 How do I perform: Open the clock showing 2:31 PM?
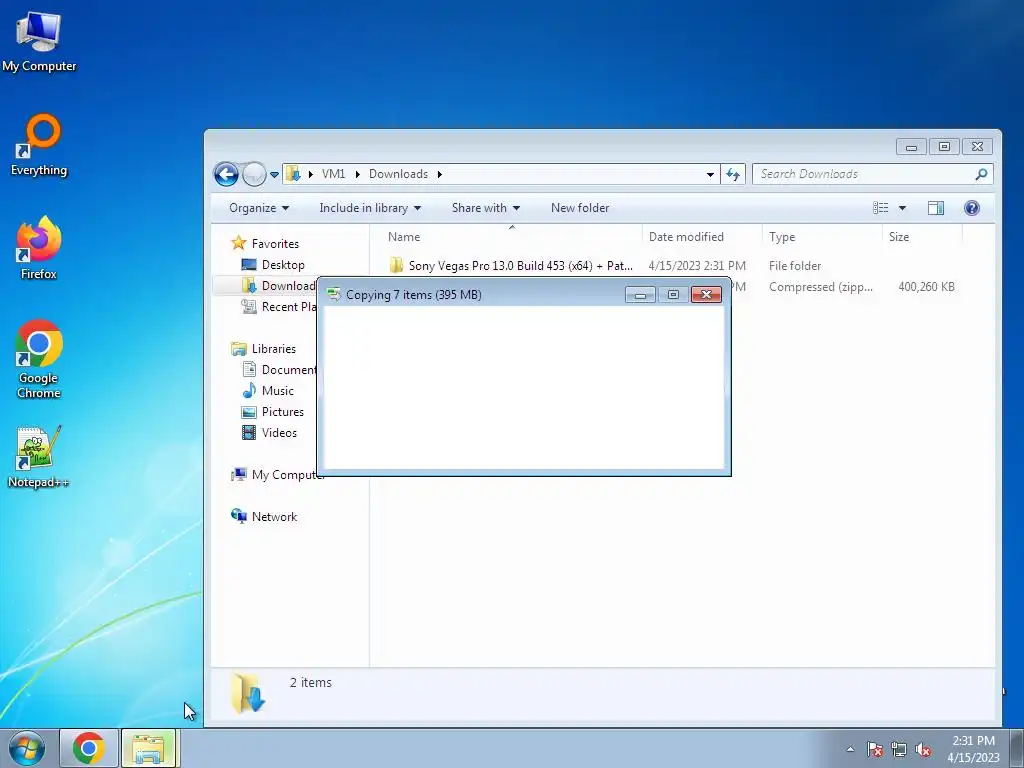pyautogui.click(x=973, y=749)
